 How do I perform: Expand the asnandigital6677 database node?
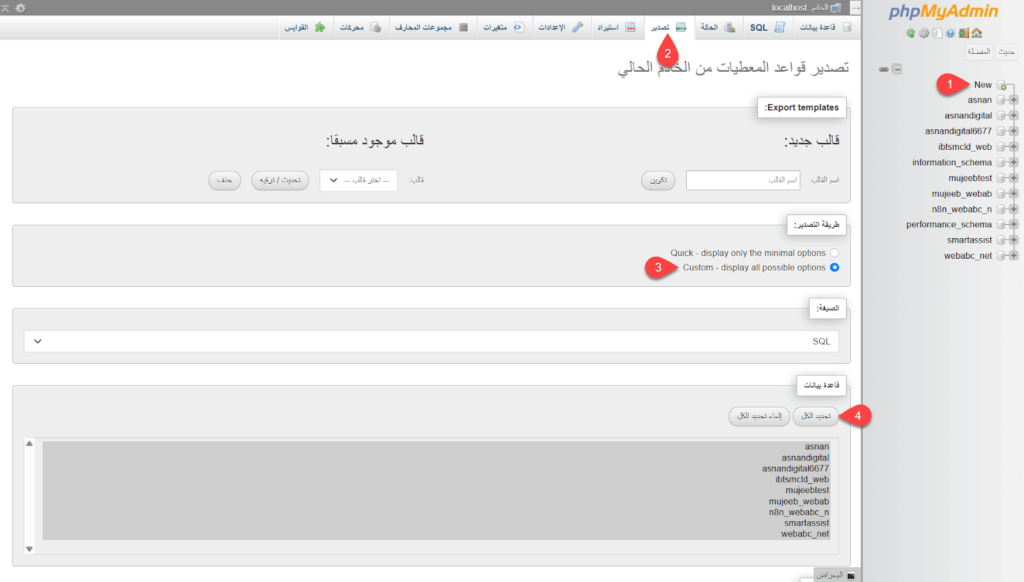(1014, 131)
